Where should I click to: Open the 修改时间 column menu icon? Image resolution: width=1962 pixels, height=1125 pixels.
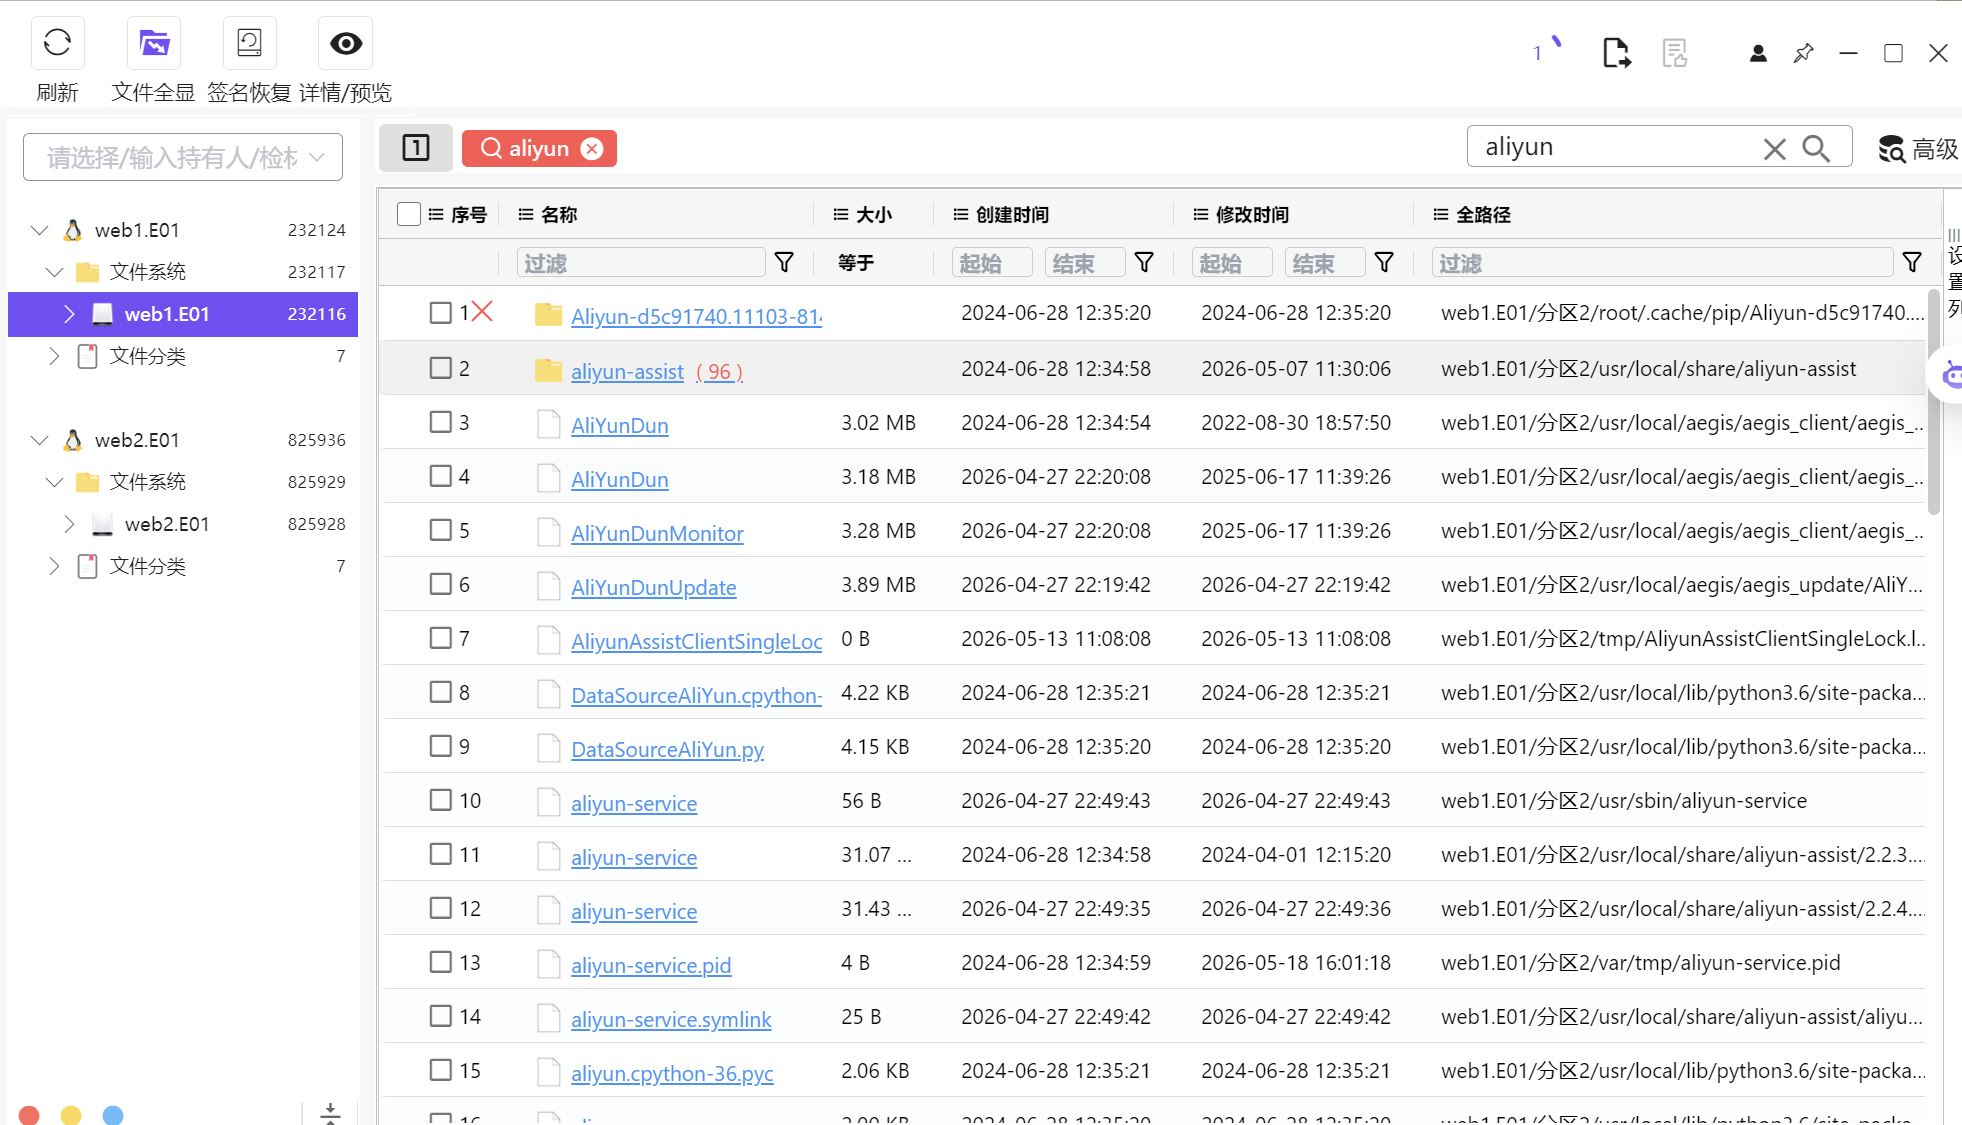tap(1201, 214)
